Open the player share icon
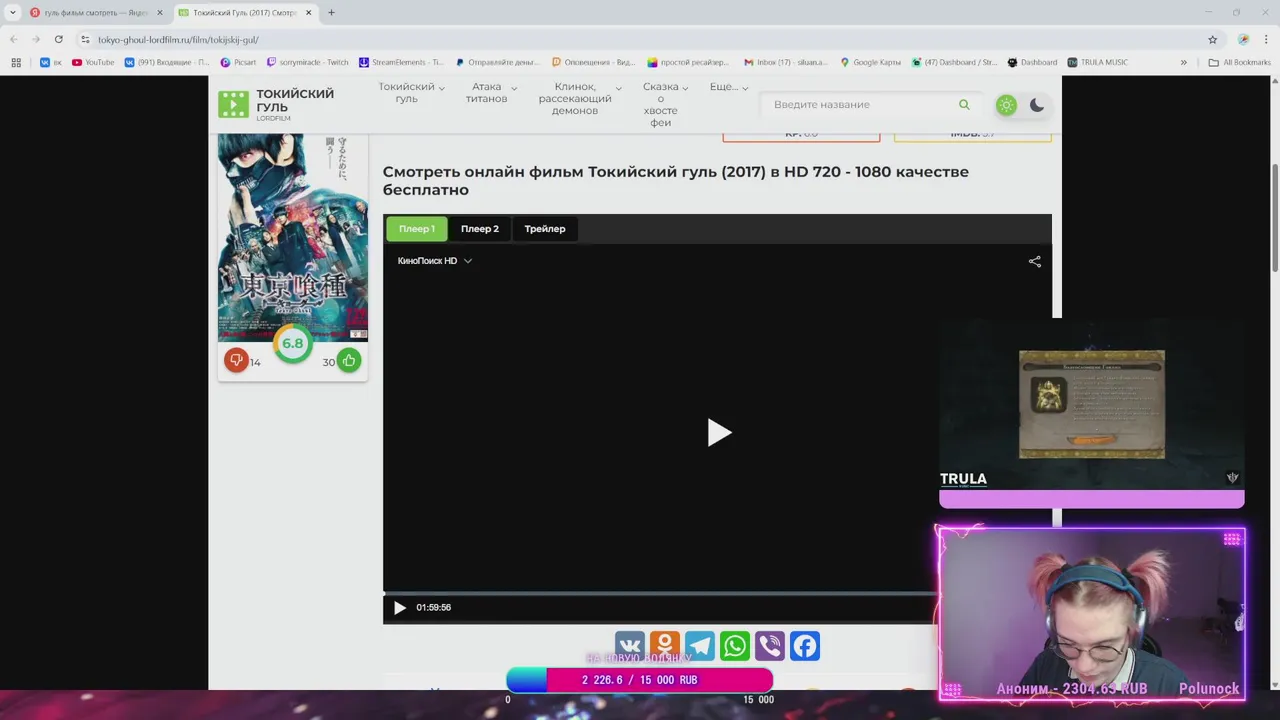Image resolution: width=1280 pixels, height=720 pixels. (x=1035, y=261)
